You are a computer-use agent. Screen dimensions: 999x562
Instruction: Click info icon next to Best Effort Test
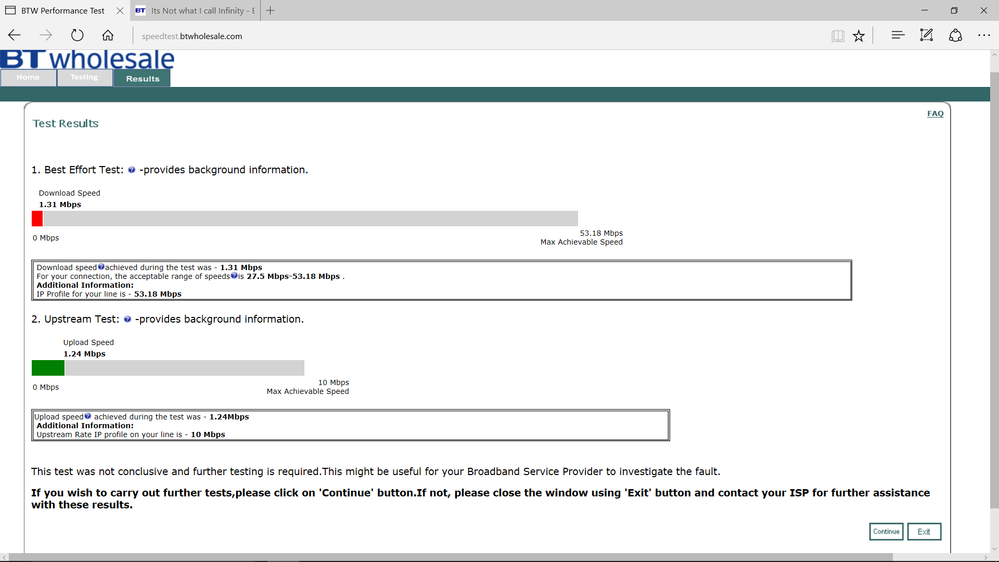(131, 170)
